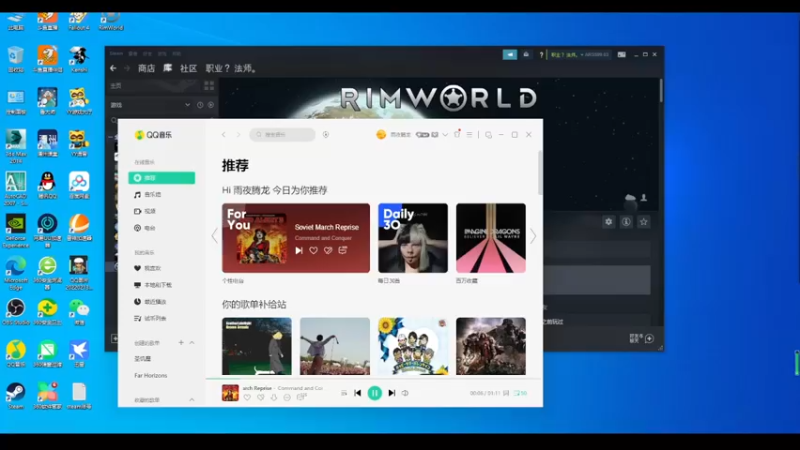Toggle lyrics display icon in player bar
800x450 pixels.
(x=506, y=393)
